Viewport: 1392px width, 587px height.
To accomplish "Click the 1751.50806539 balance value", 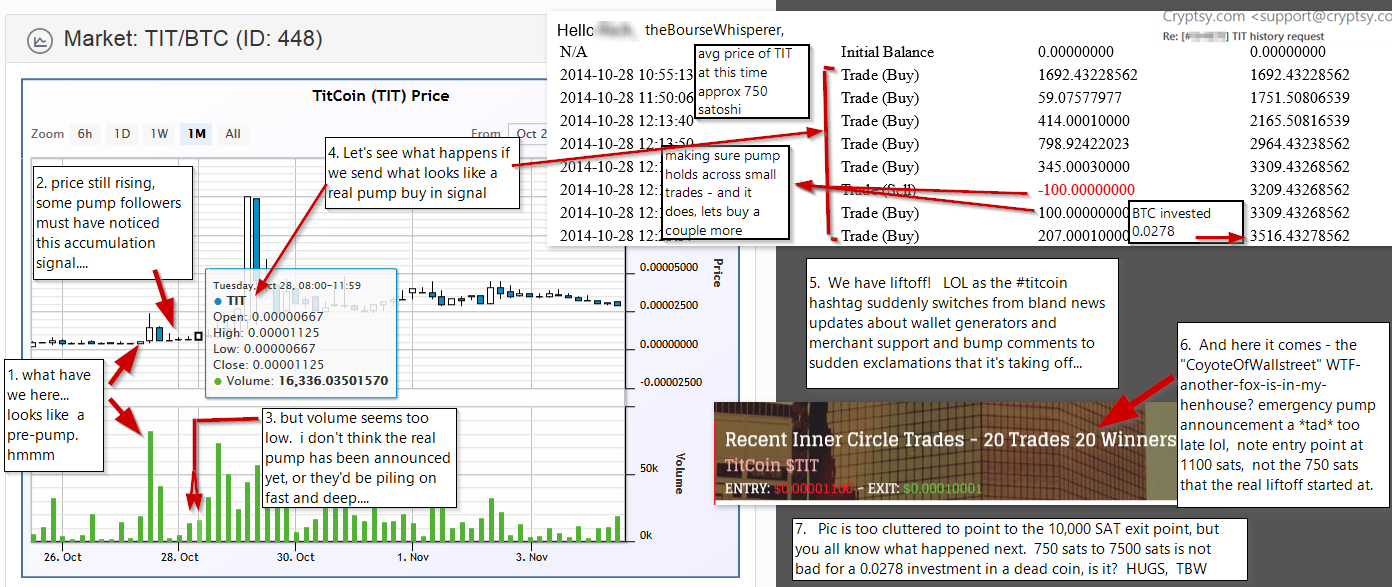I will pyautogui.click(x=1300, y=98).
